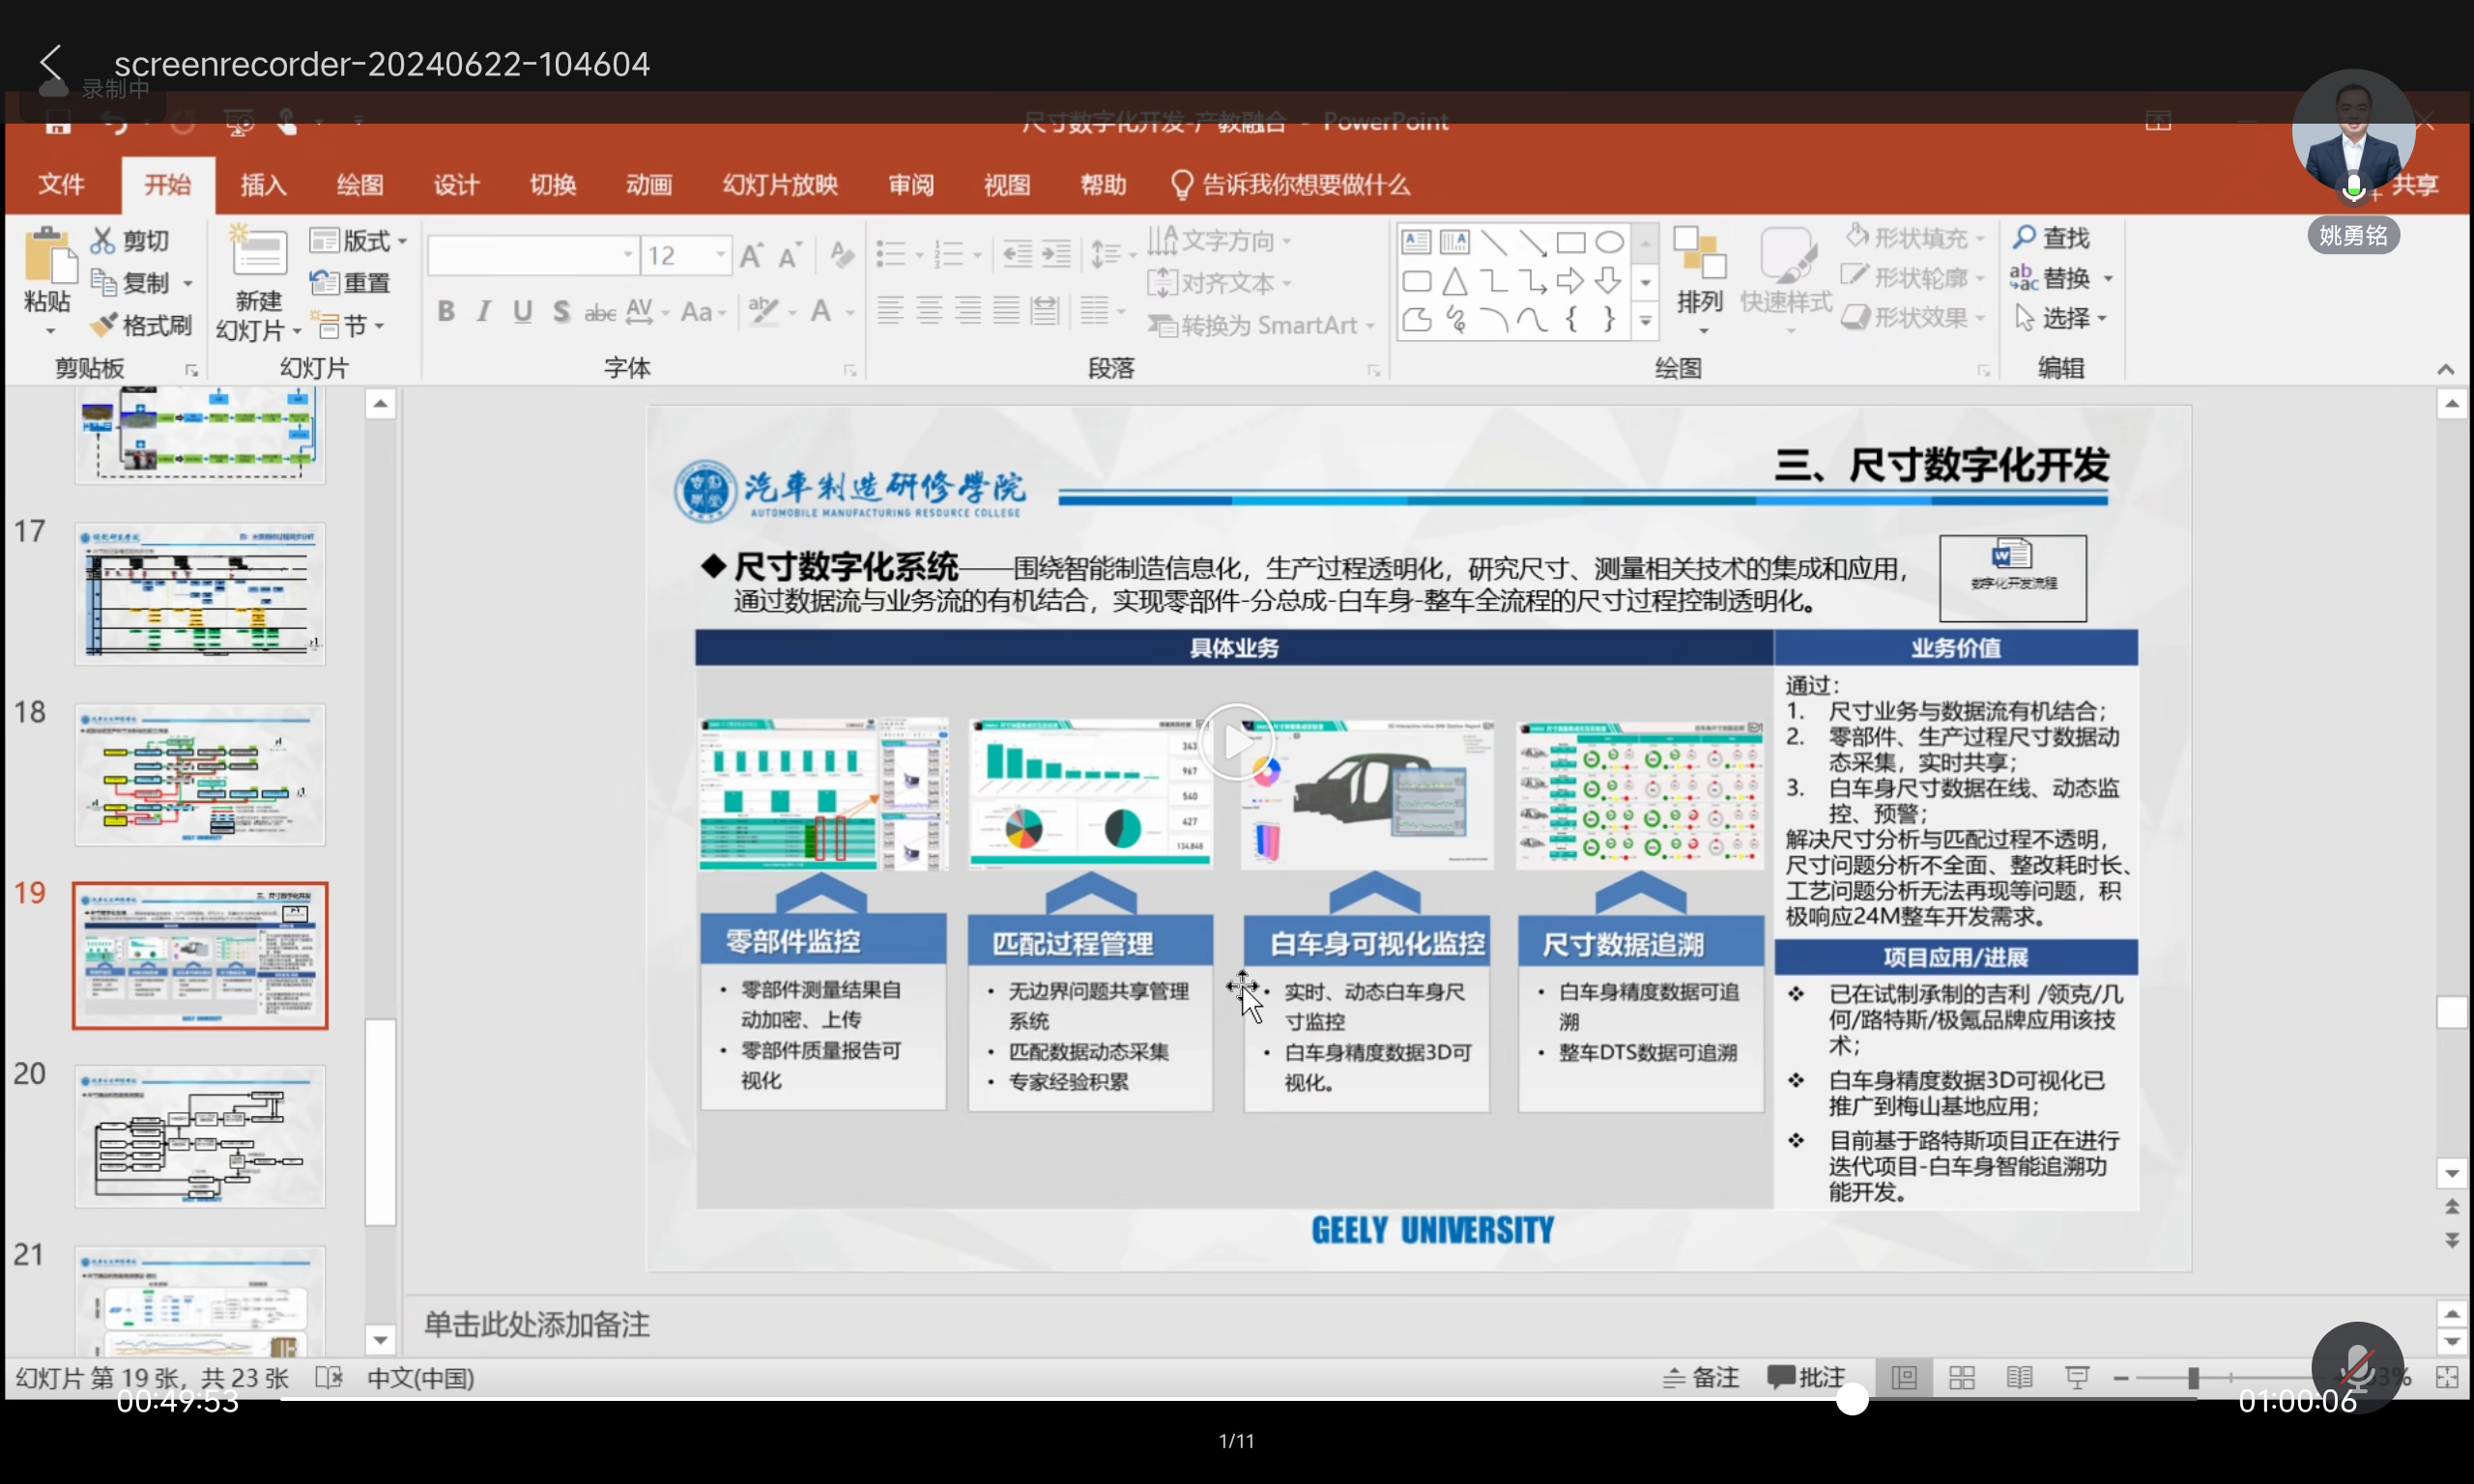Justify paragraph text
The height and width of the screenshot is (1484, 2474).
[x=1006, y=311]
